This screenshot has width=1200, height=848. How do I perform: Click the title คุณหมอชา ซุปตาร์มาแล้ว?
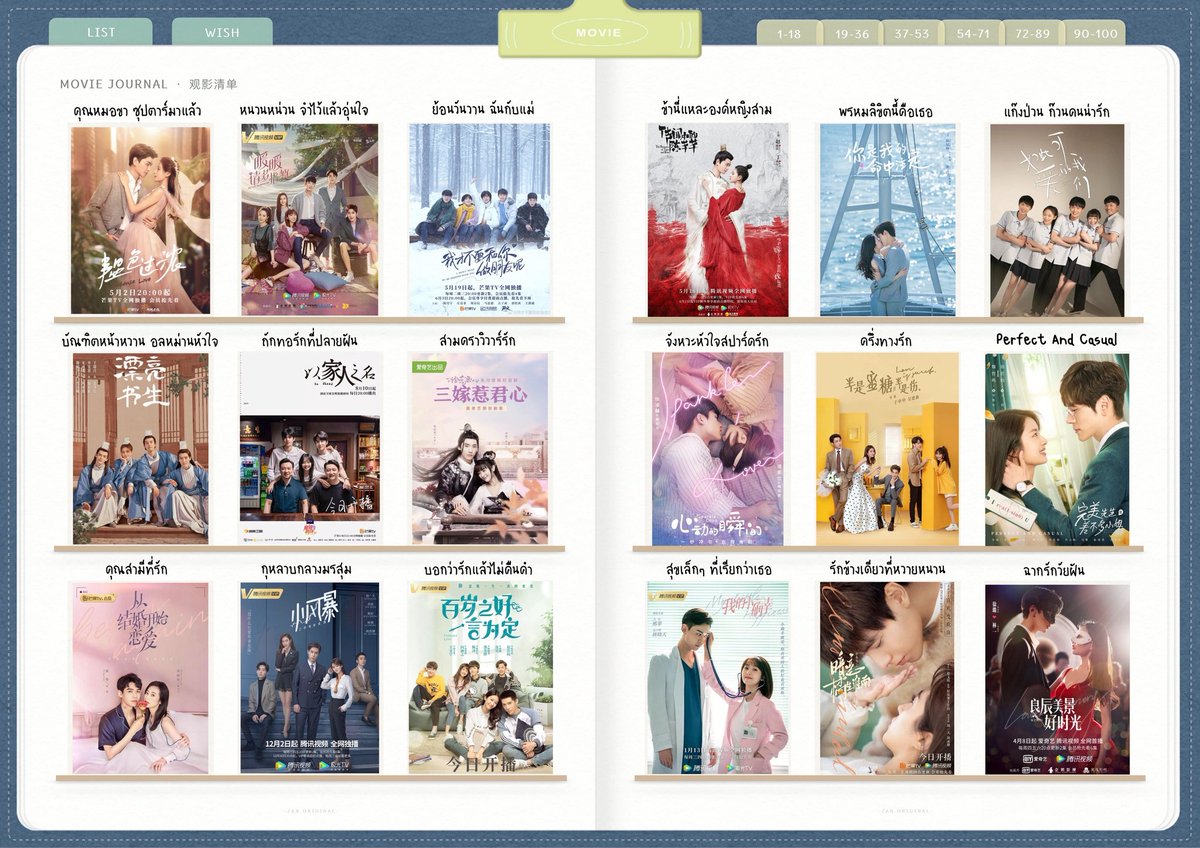[x=138, y=110]
